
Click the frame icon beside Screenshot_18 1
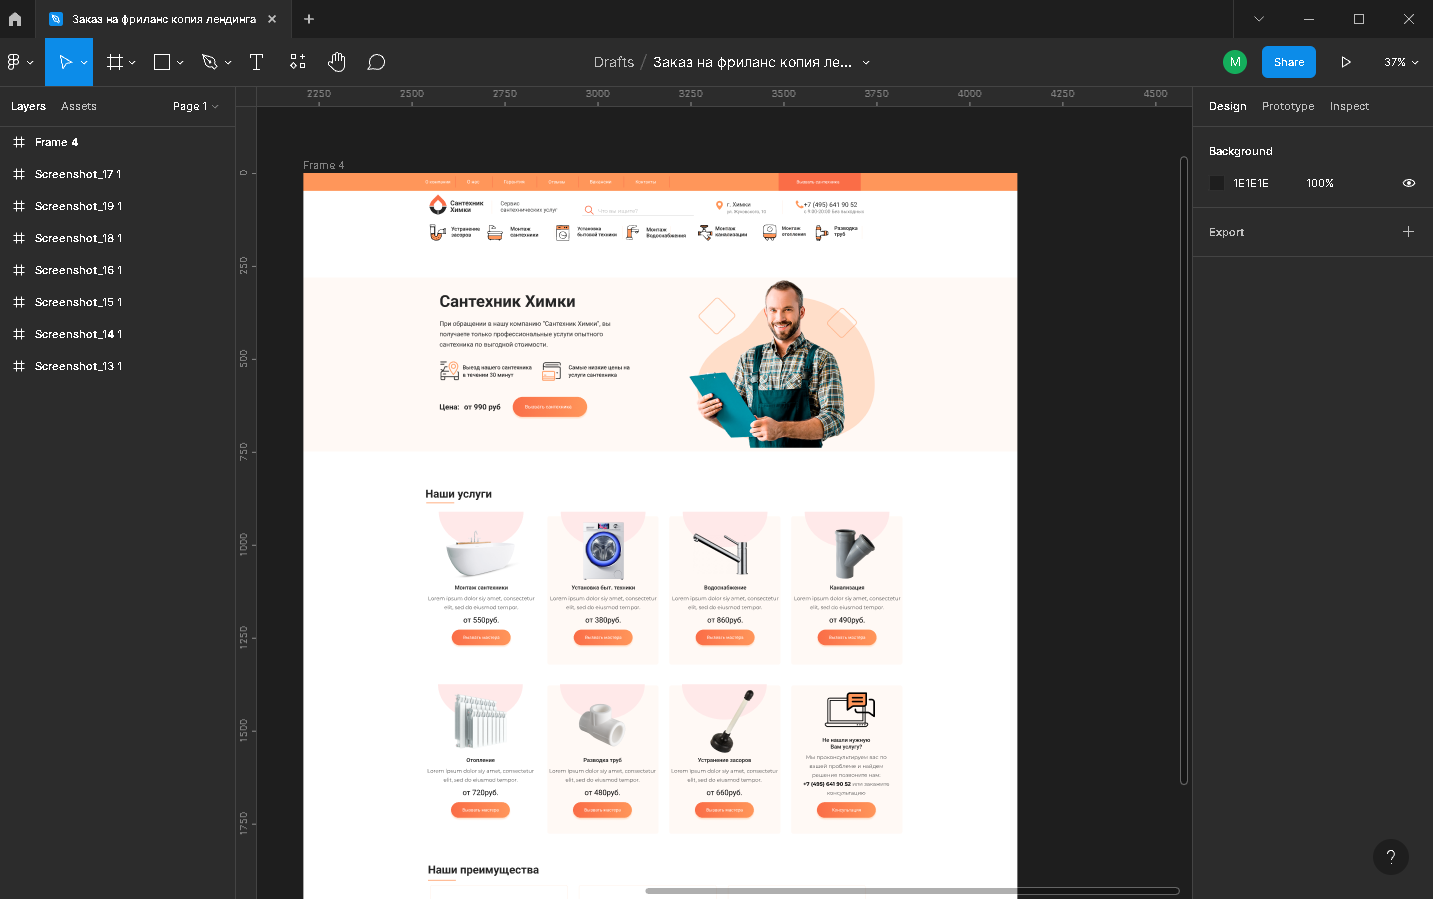[19, 238]
